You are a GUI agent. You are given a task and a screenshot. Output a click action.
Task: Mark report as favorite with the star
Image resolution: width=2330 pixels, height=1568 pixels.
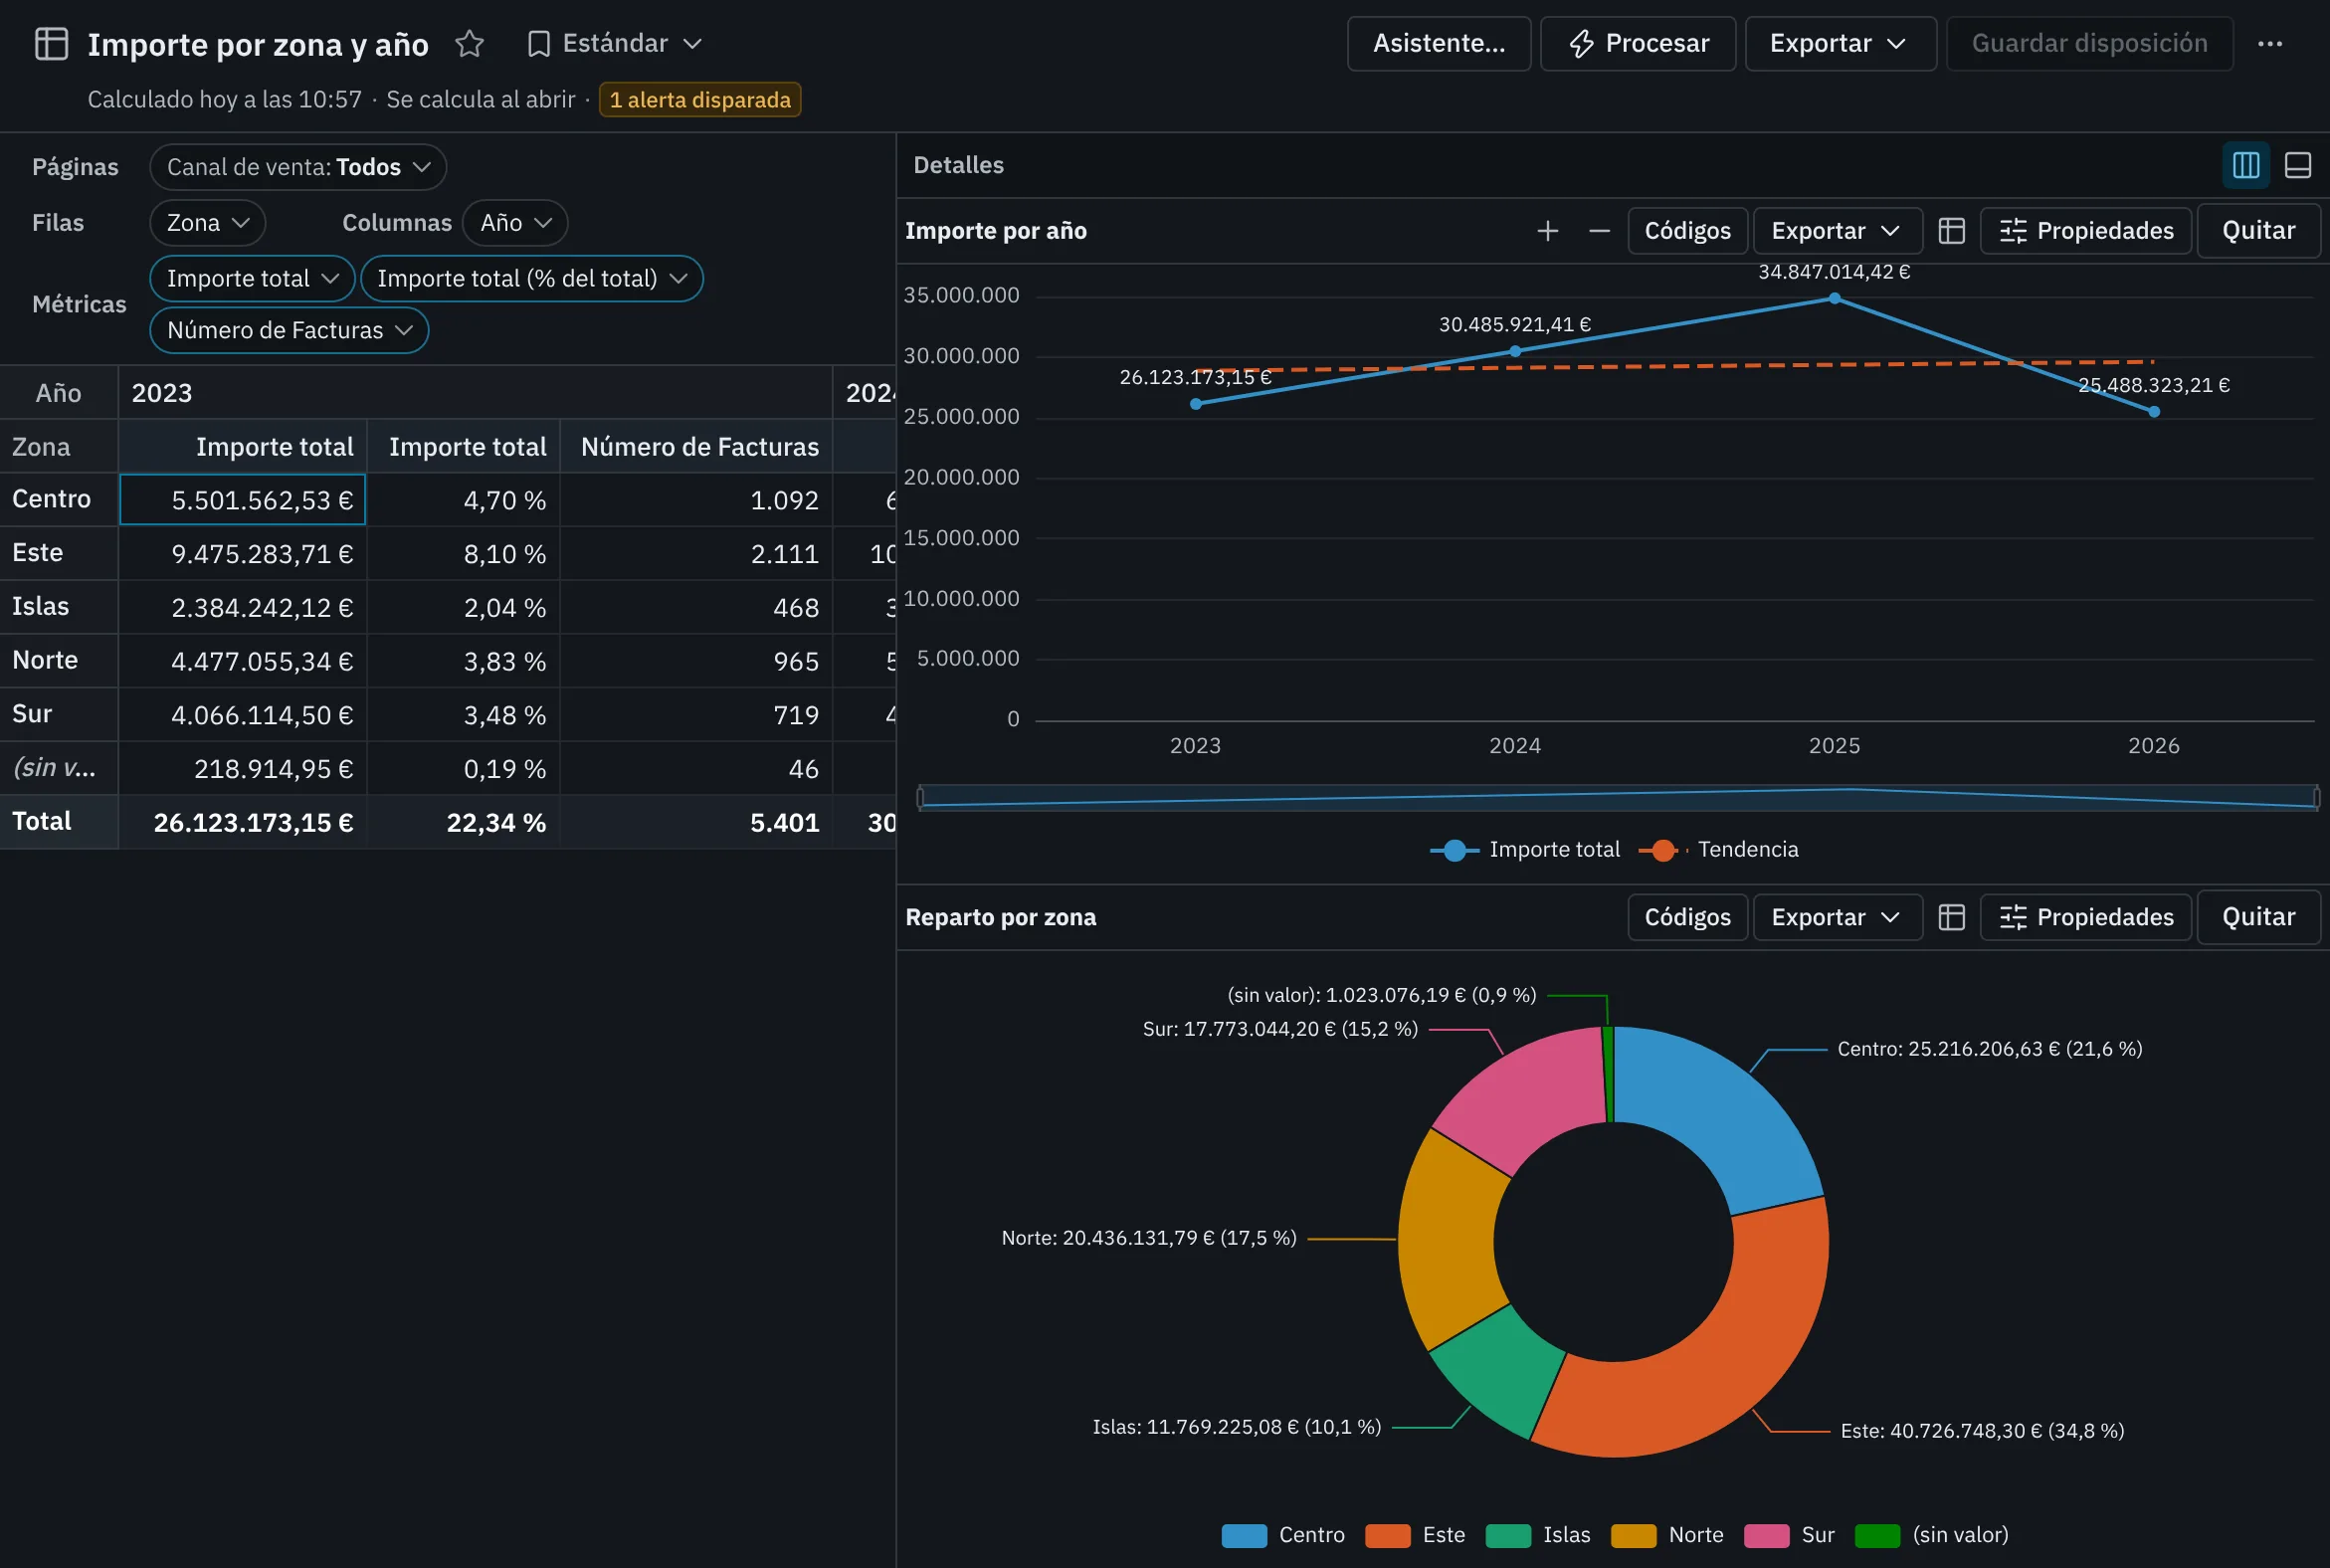(x=469, y=44)
